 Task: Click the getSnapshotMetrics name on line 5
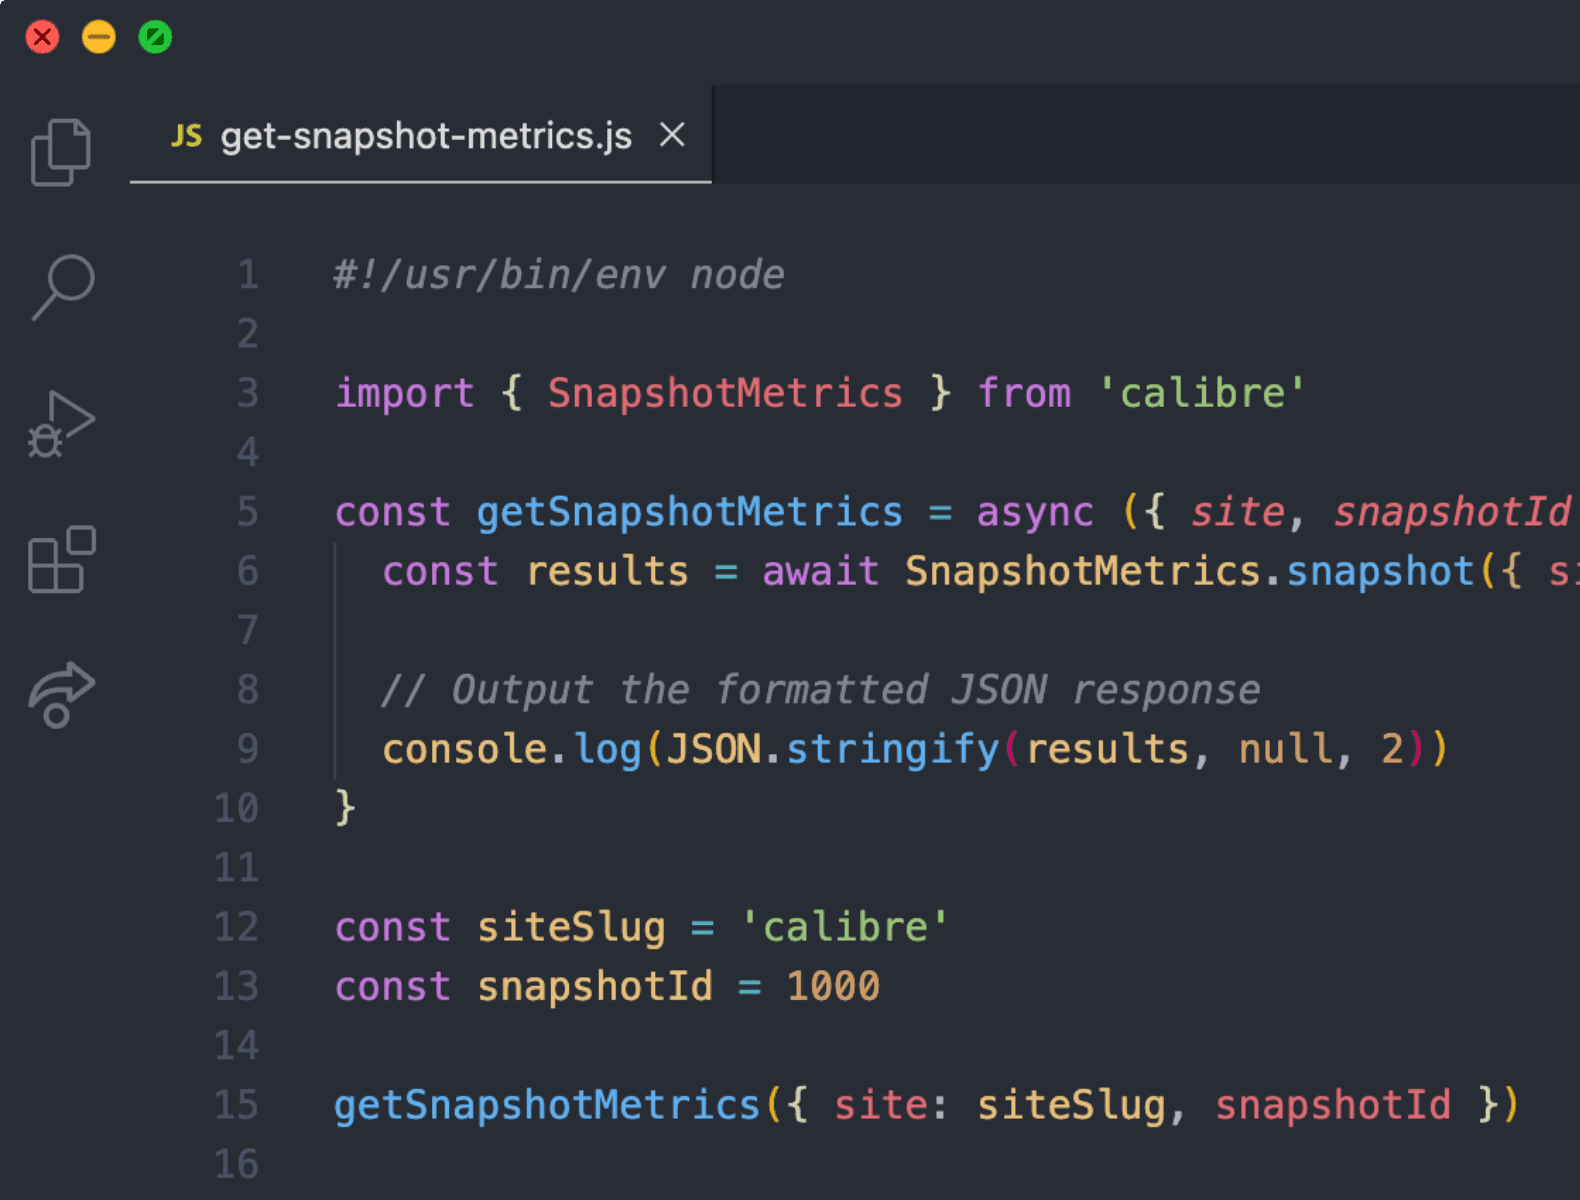pyautogui.click(x=689, y=512)
